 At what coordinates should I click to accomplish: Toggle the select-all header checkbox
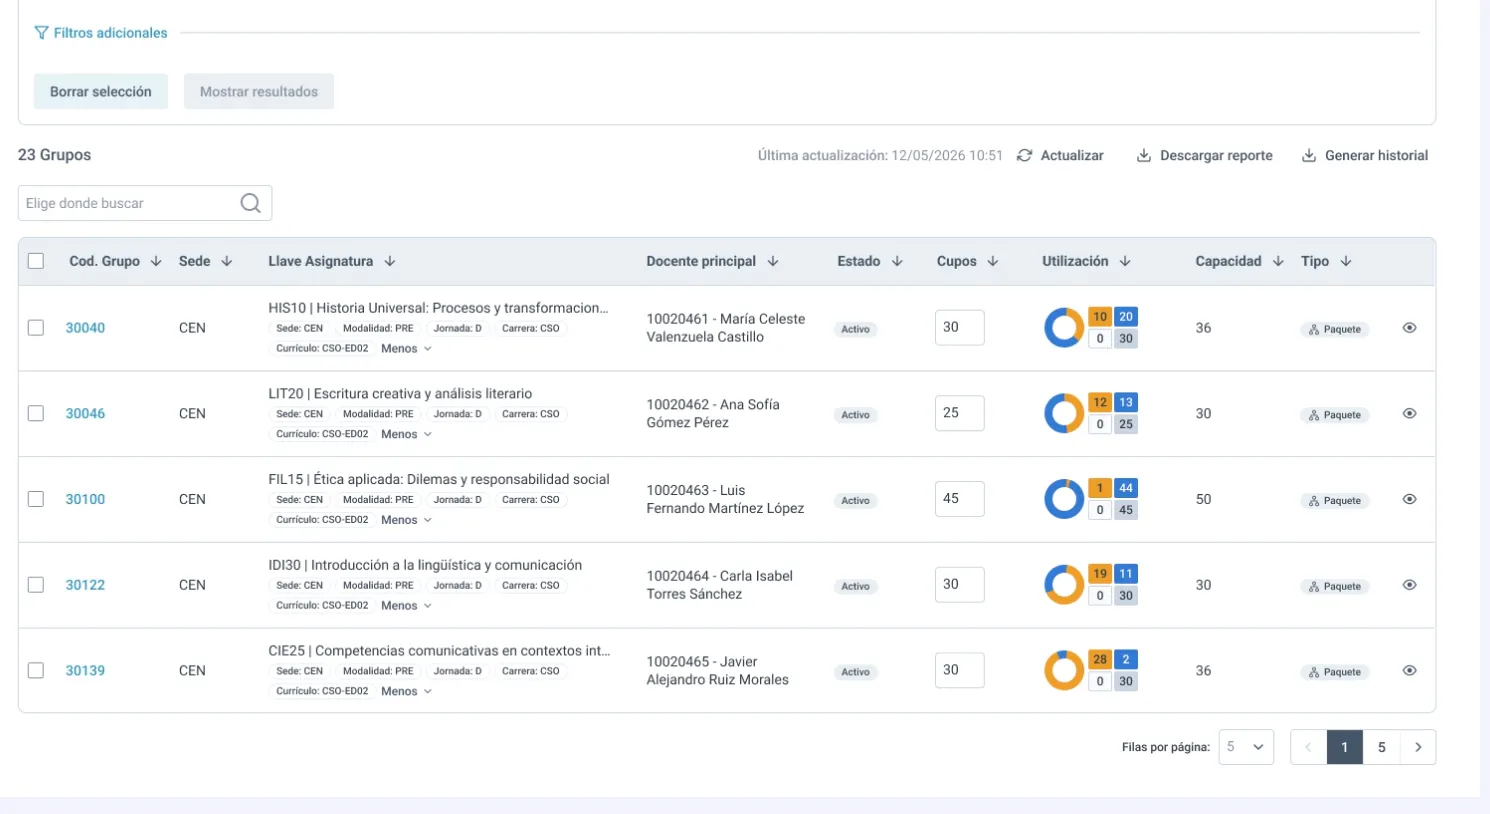[x=36, y=261]
